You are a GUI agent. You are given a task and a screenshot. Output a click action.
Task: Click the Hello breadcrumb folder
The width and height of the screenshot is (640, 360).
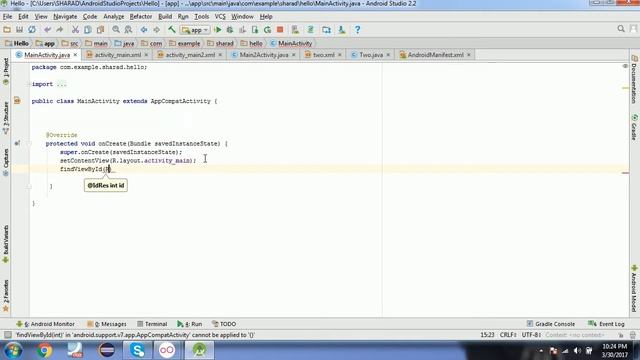17,43
